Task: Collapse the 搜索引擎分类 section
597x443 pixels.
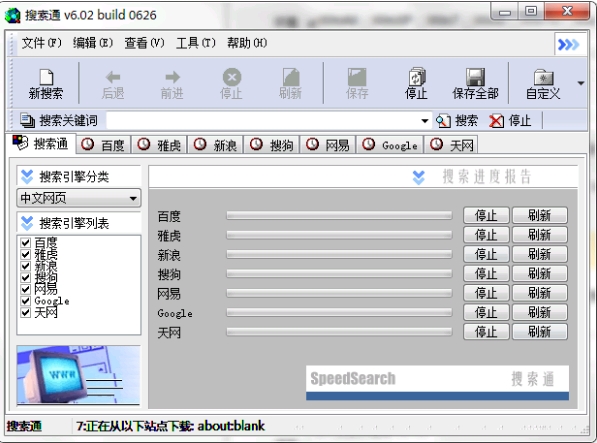Action: pyautogui.click(x=27, y=176)
